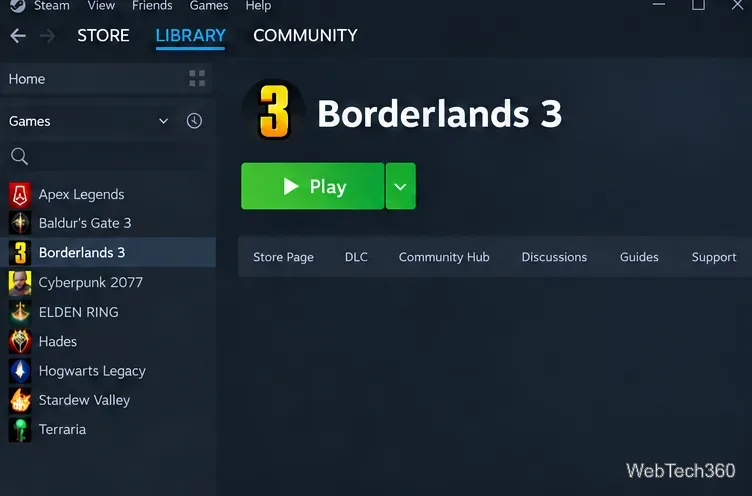Open the Friends menu

point(152,6)
